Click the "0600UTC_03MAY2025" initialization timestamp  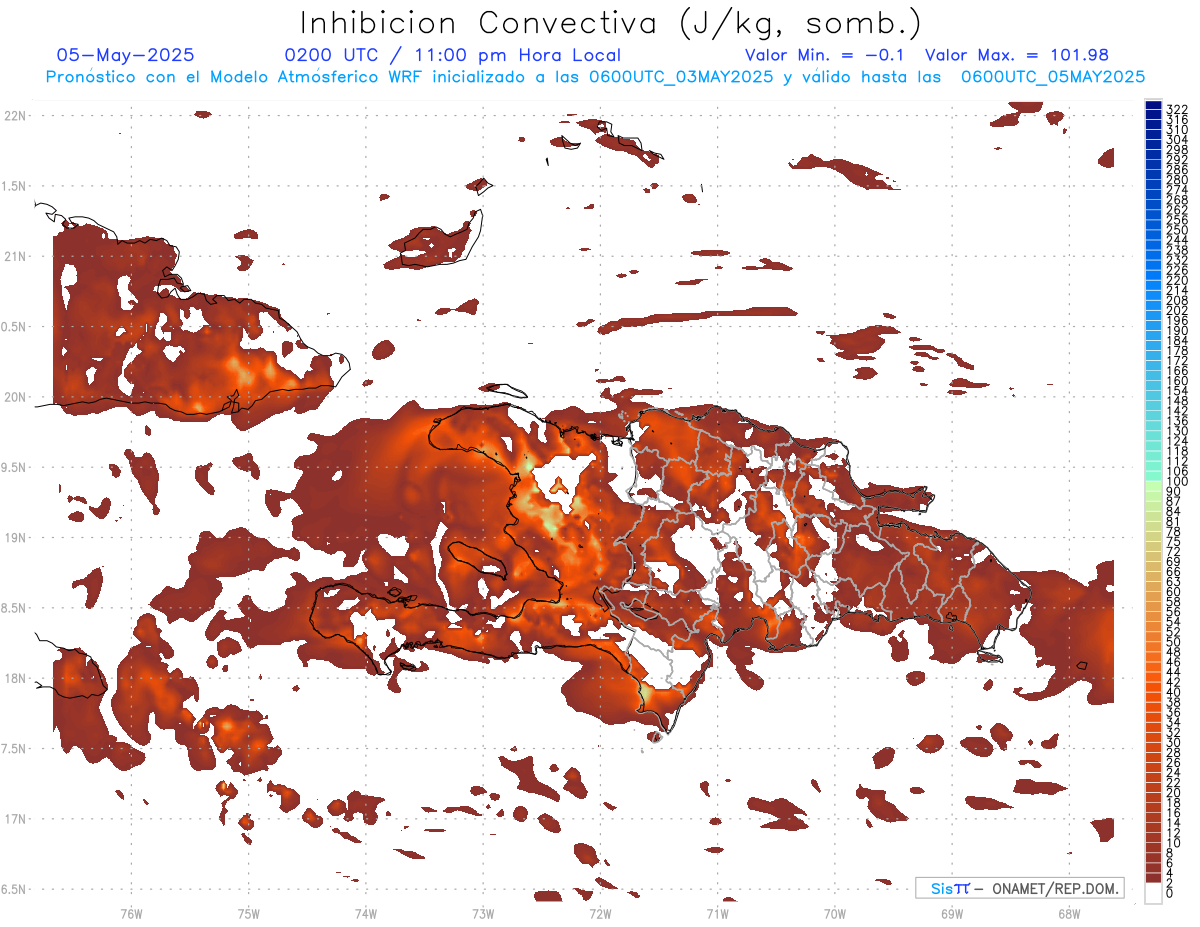(680, 76)
